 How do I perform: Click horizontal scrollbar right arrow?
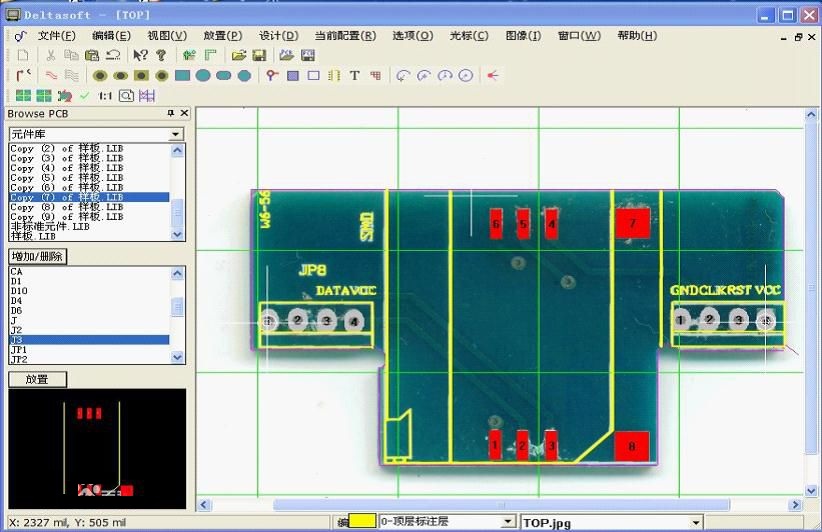point(796,505)
